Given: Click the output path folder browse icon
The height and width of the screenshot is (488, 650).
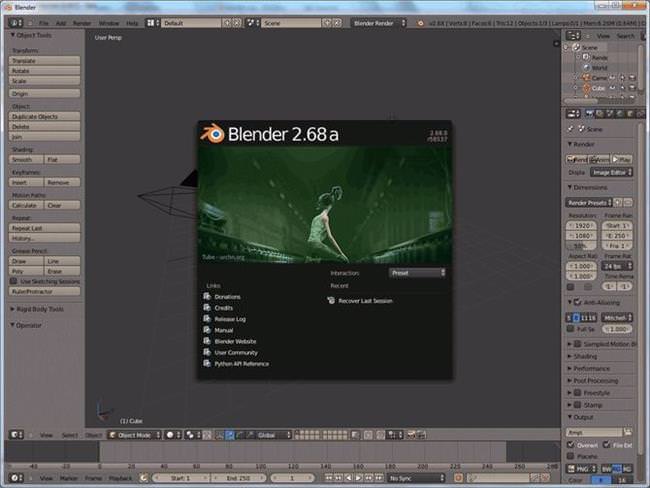Looking at the screenshot, I should [x=628, y=432].
